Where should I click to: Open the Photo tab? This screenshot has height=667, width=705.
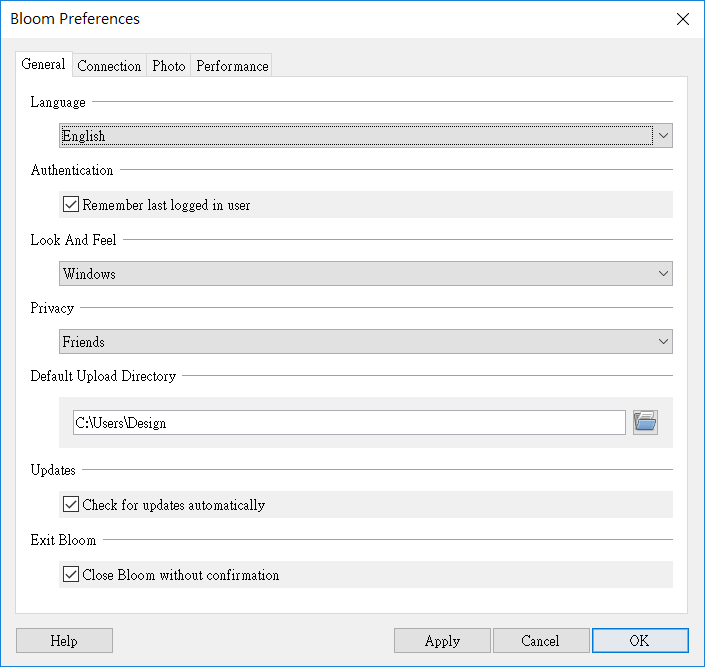pyautogui.click(x=168, y=66)
